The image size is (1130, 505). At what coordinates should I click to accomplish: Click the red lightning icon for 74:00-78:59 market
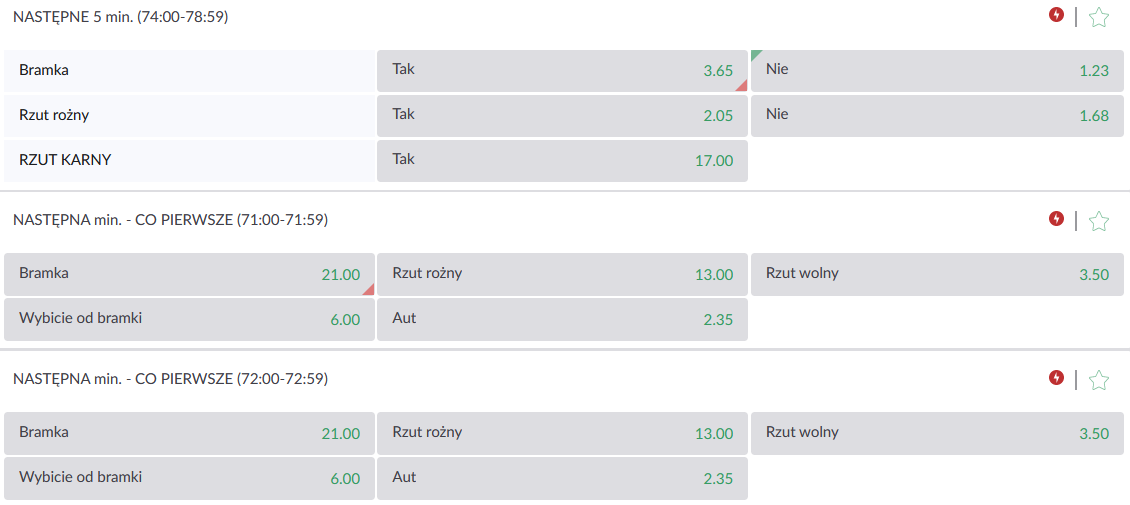1056,15
